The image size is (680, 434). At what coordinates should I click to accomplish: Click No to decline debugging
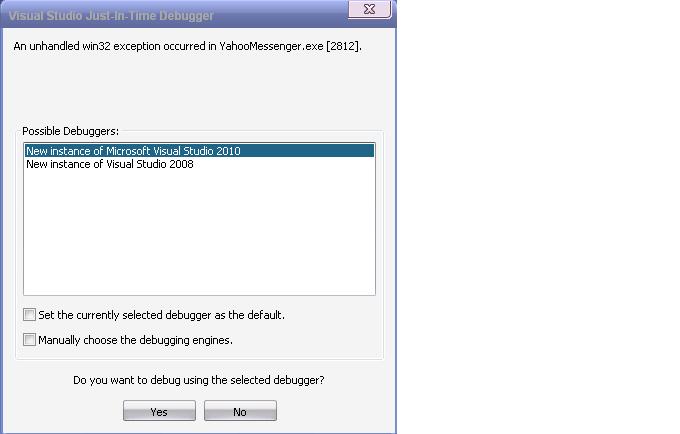pos(240,411)
